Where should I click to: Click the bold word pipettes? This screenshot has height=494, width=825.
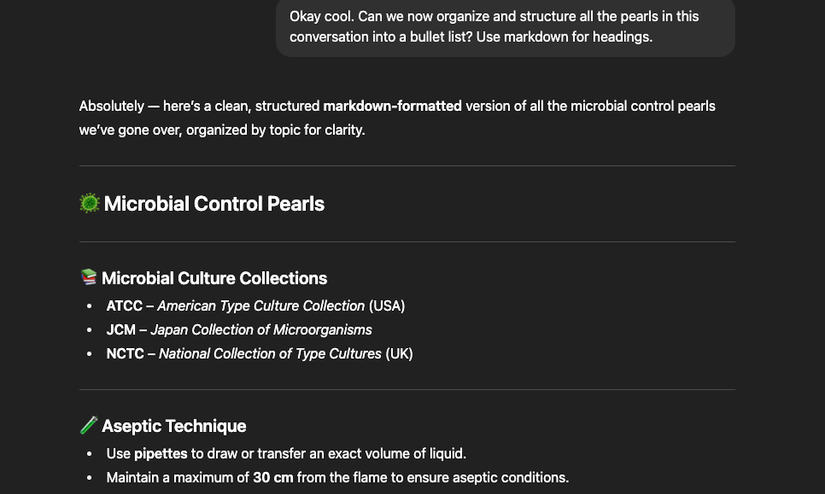(161, 453)
